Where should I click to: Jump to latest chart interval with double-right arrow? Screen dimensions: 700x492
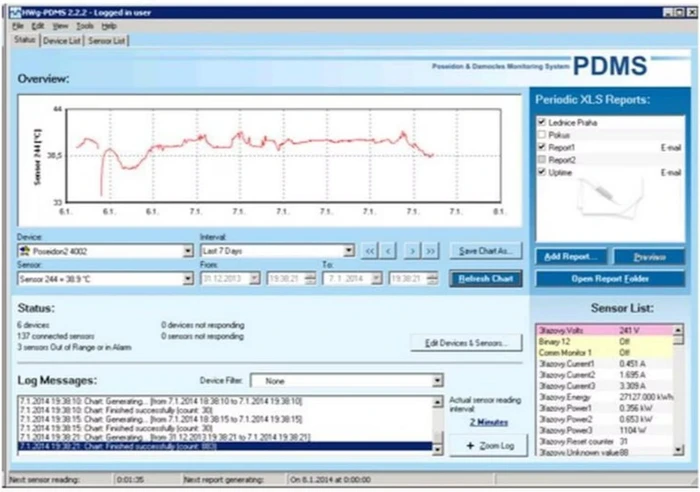point(431,251)
